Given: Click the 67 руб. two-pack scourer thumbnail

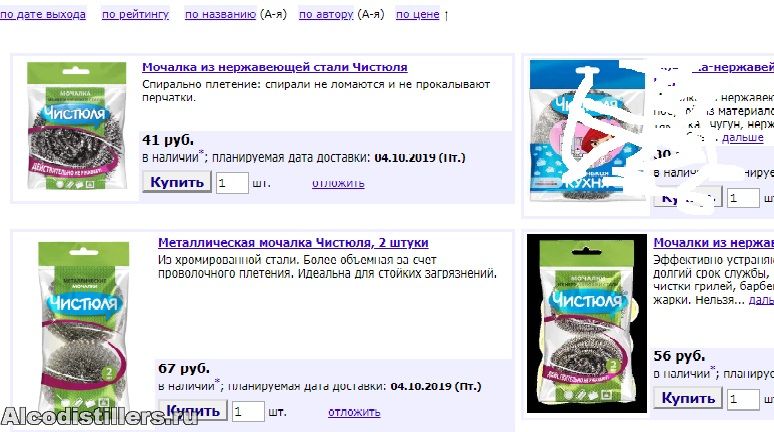Looking at the screenshot, I should click(83, 328).
